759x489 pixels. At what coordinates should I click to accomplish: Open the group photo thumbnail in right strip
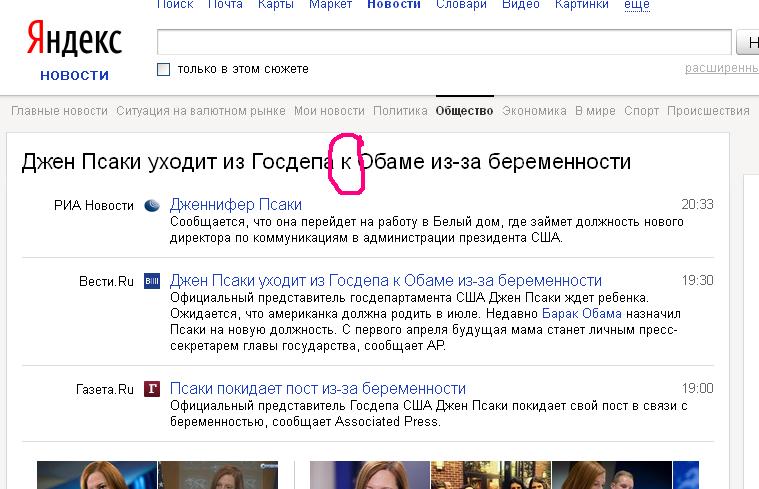(x=491, y=475)
